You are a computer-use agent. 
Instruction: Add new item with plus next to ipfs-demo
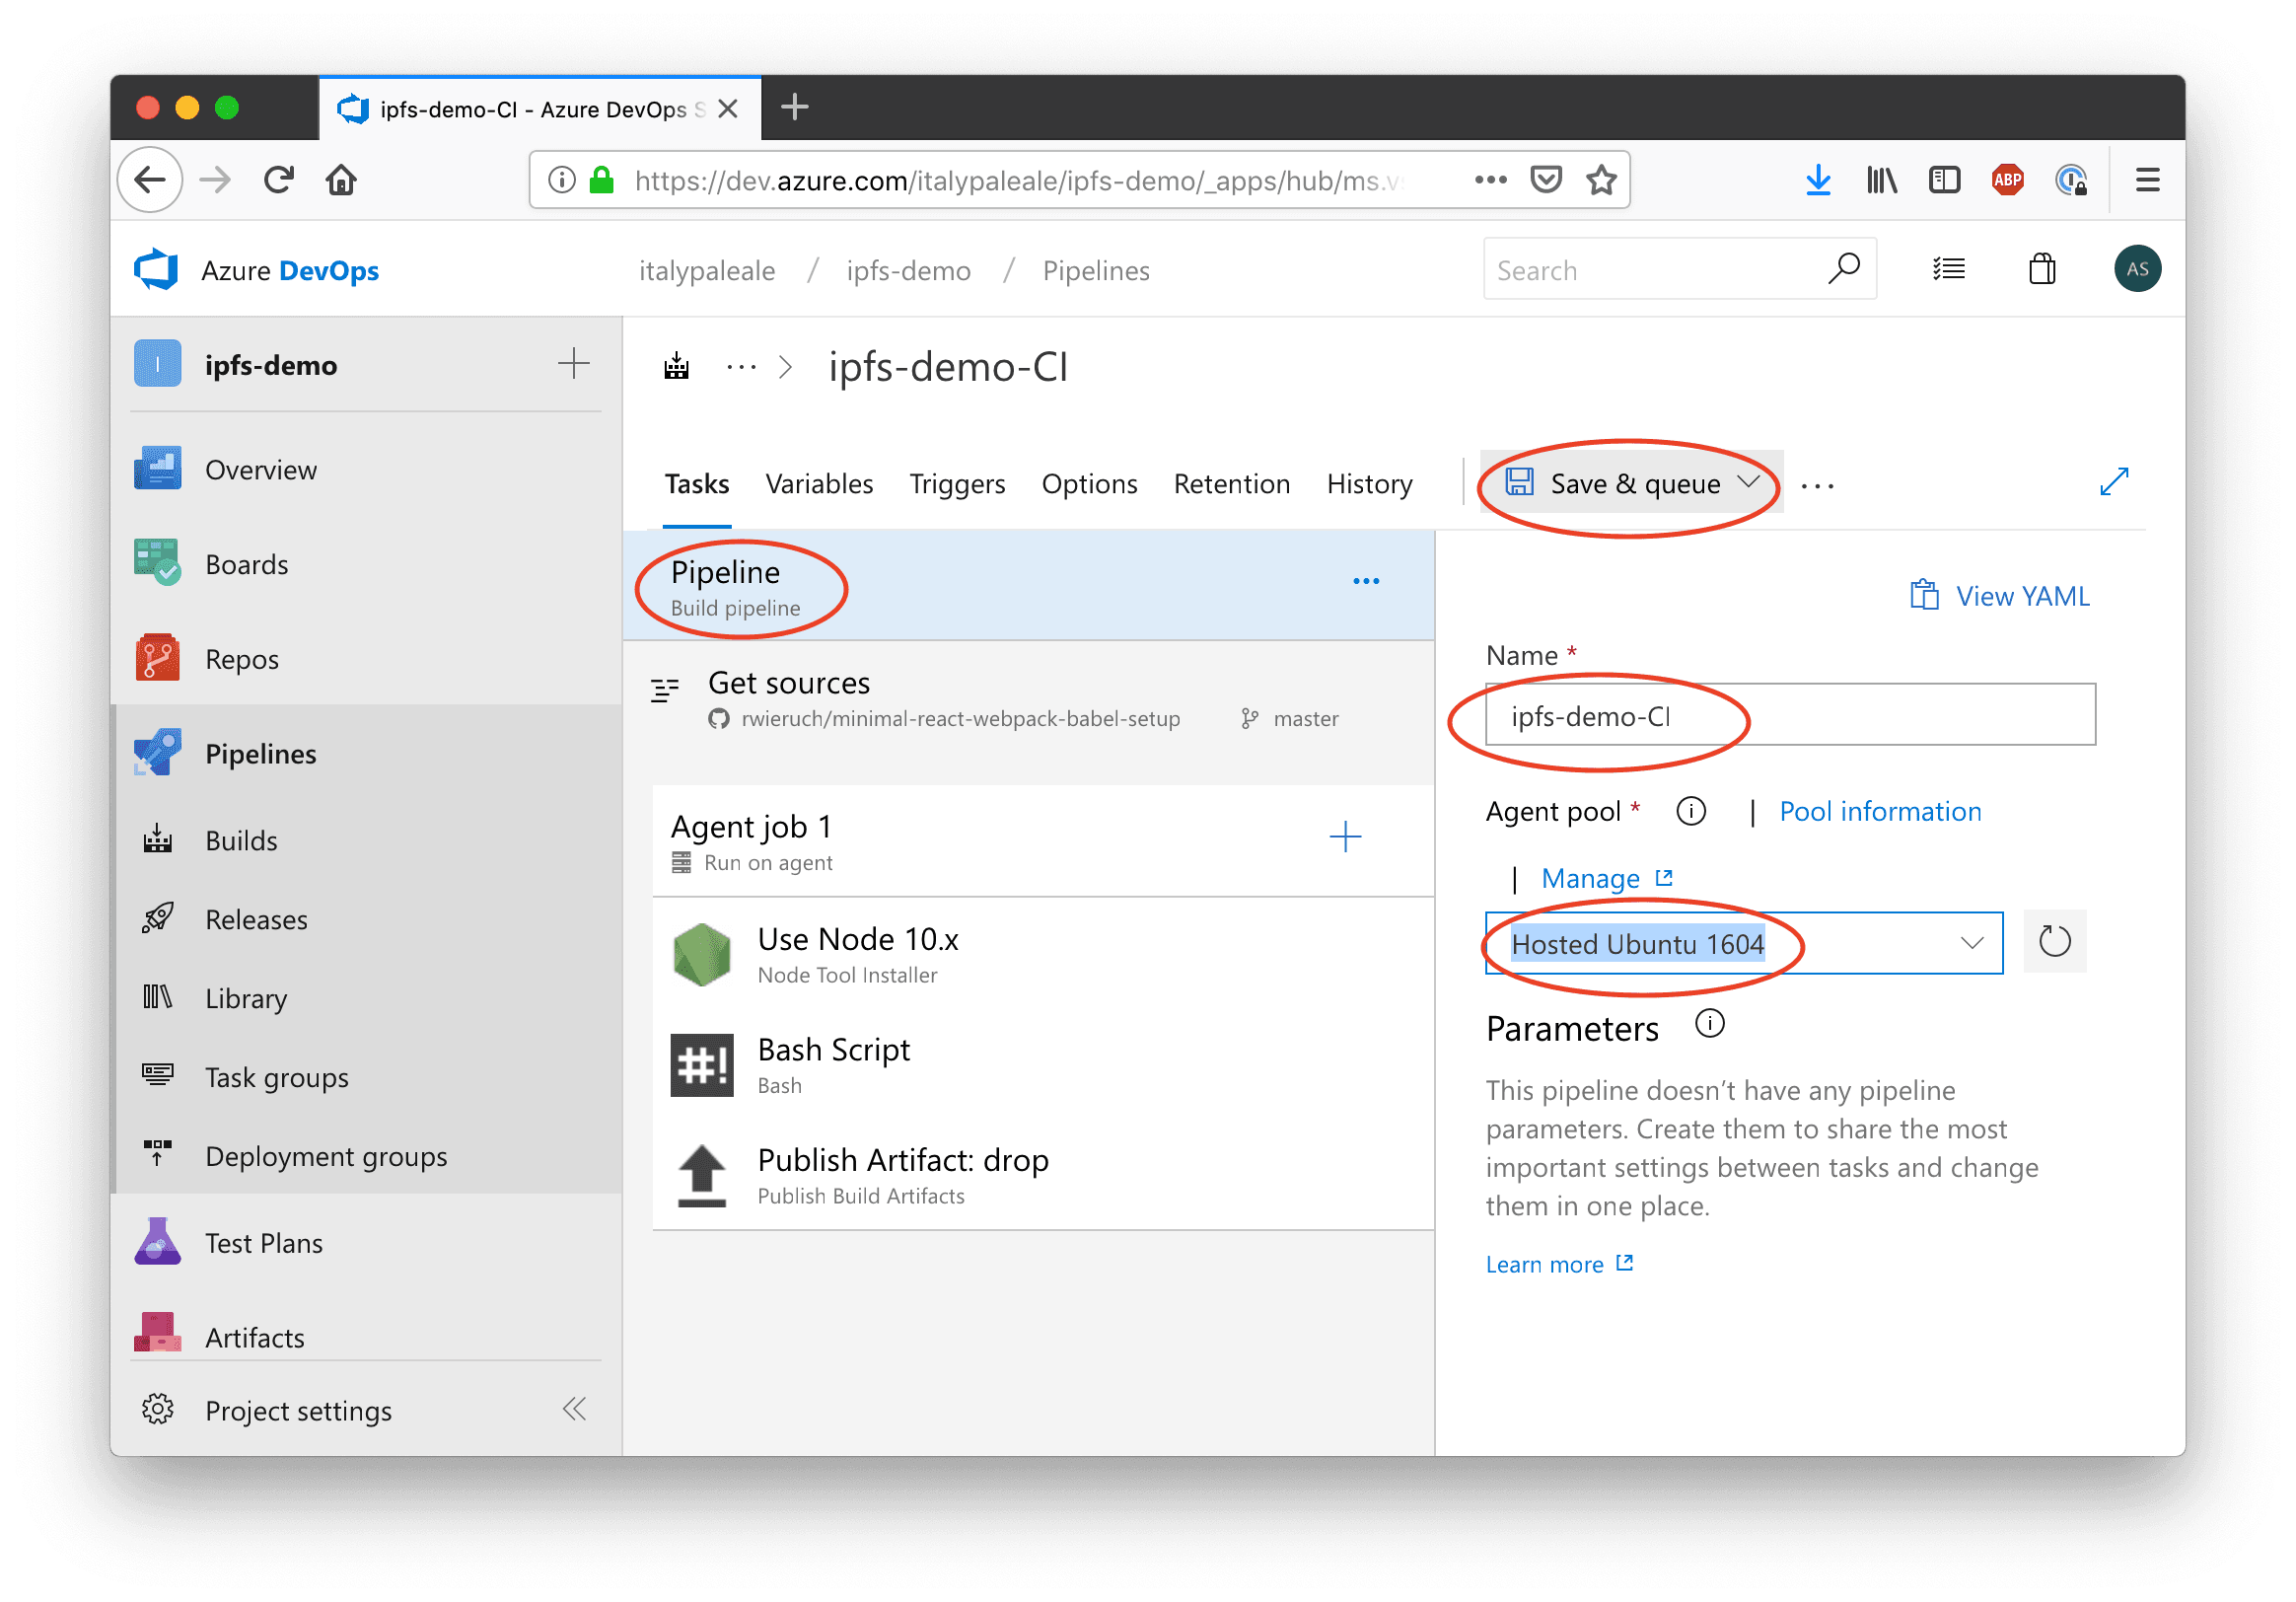pos(573,364)
